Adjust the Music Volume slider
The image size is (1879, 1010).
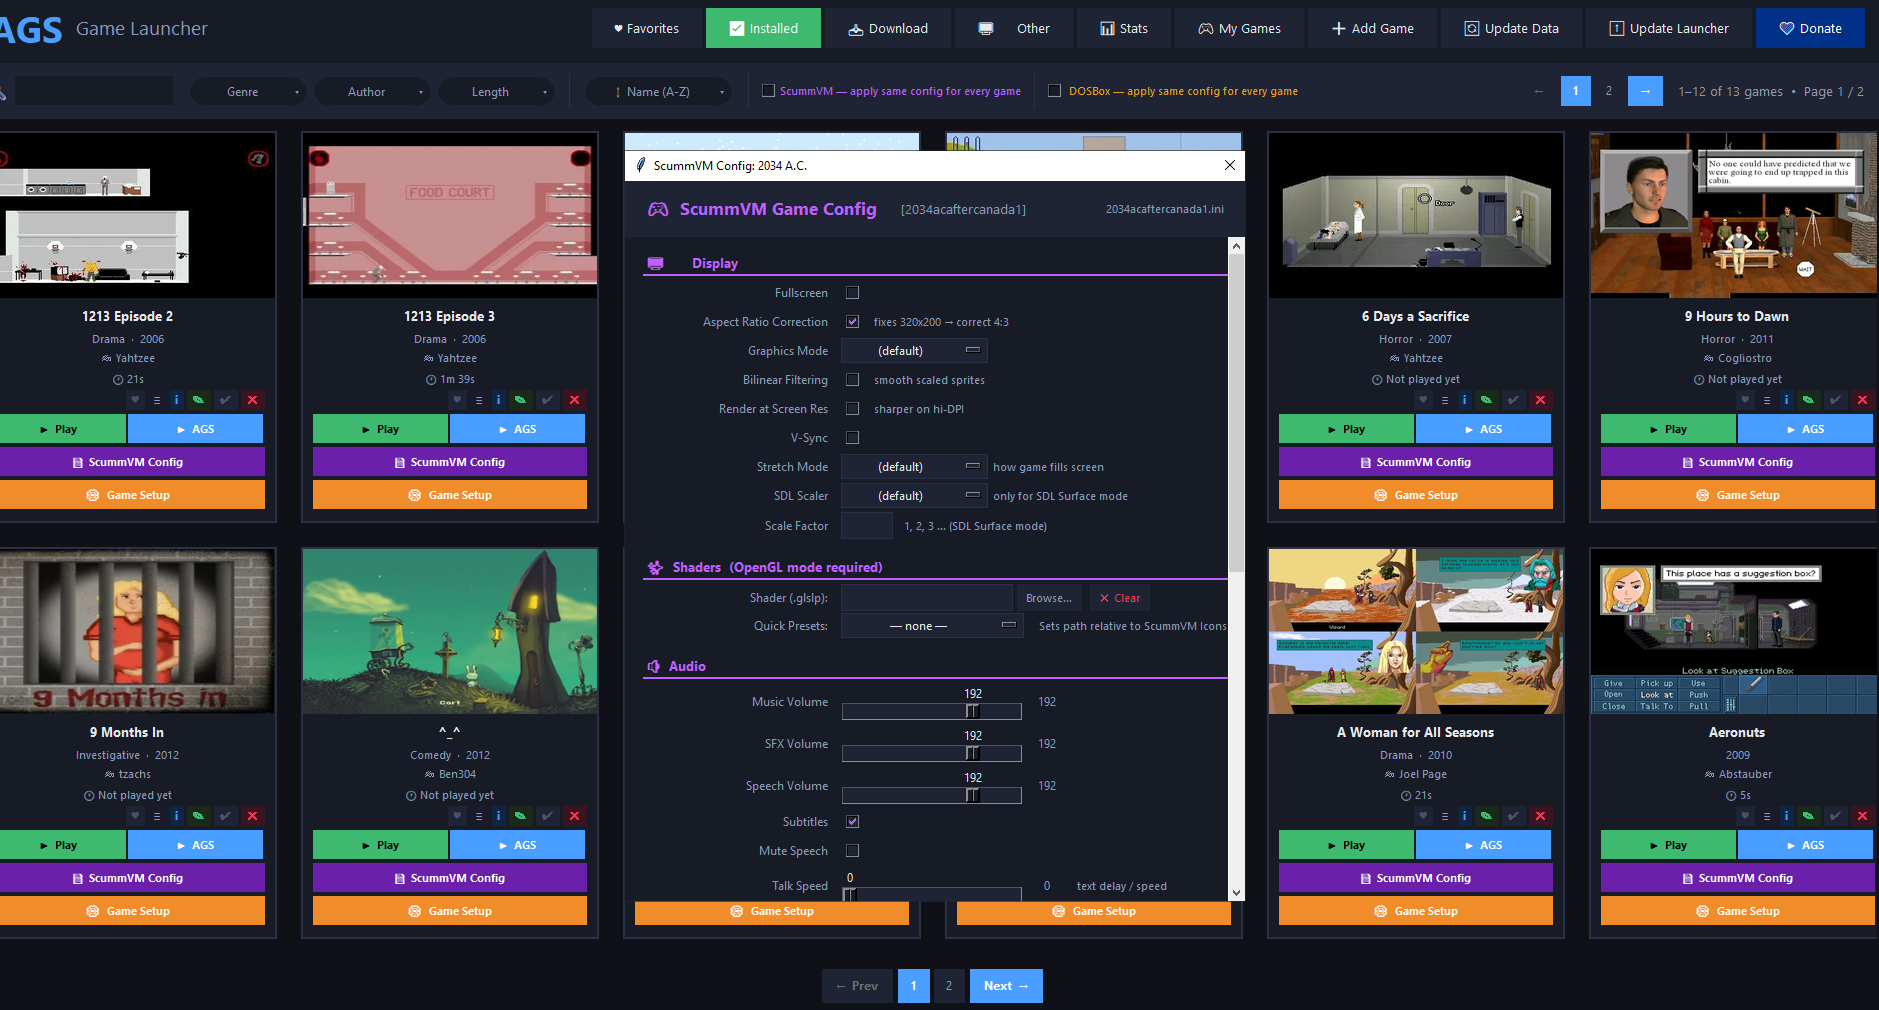(x=932, y=711)
